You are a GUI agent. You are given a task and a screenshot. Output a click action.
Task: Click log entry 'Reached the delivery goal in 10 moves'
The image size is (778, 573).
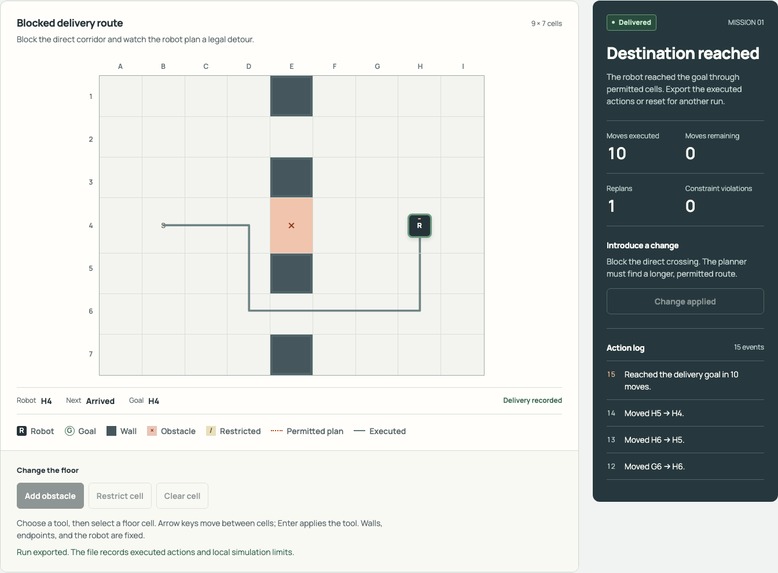685,381
